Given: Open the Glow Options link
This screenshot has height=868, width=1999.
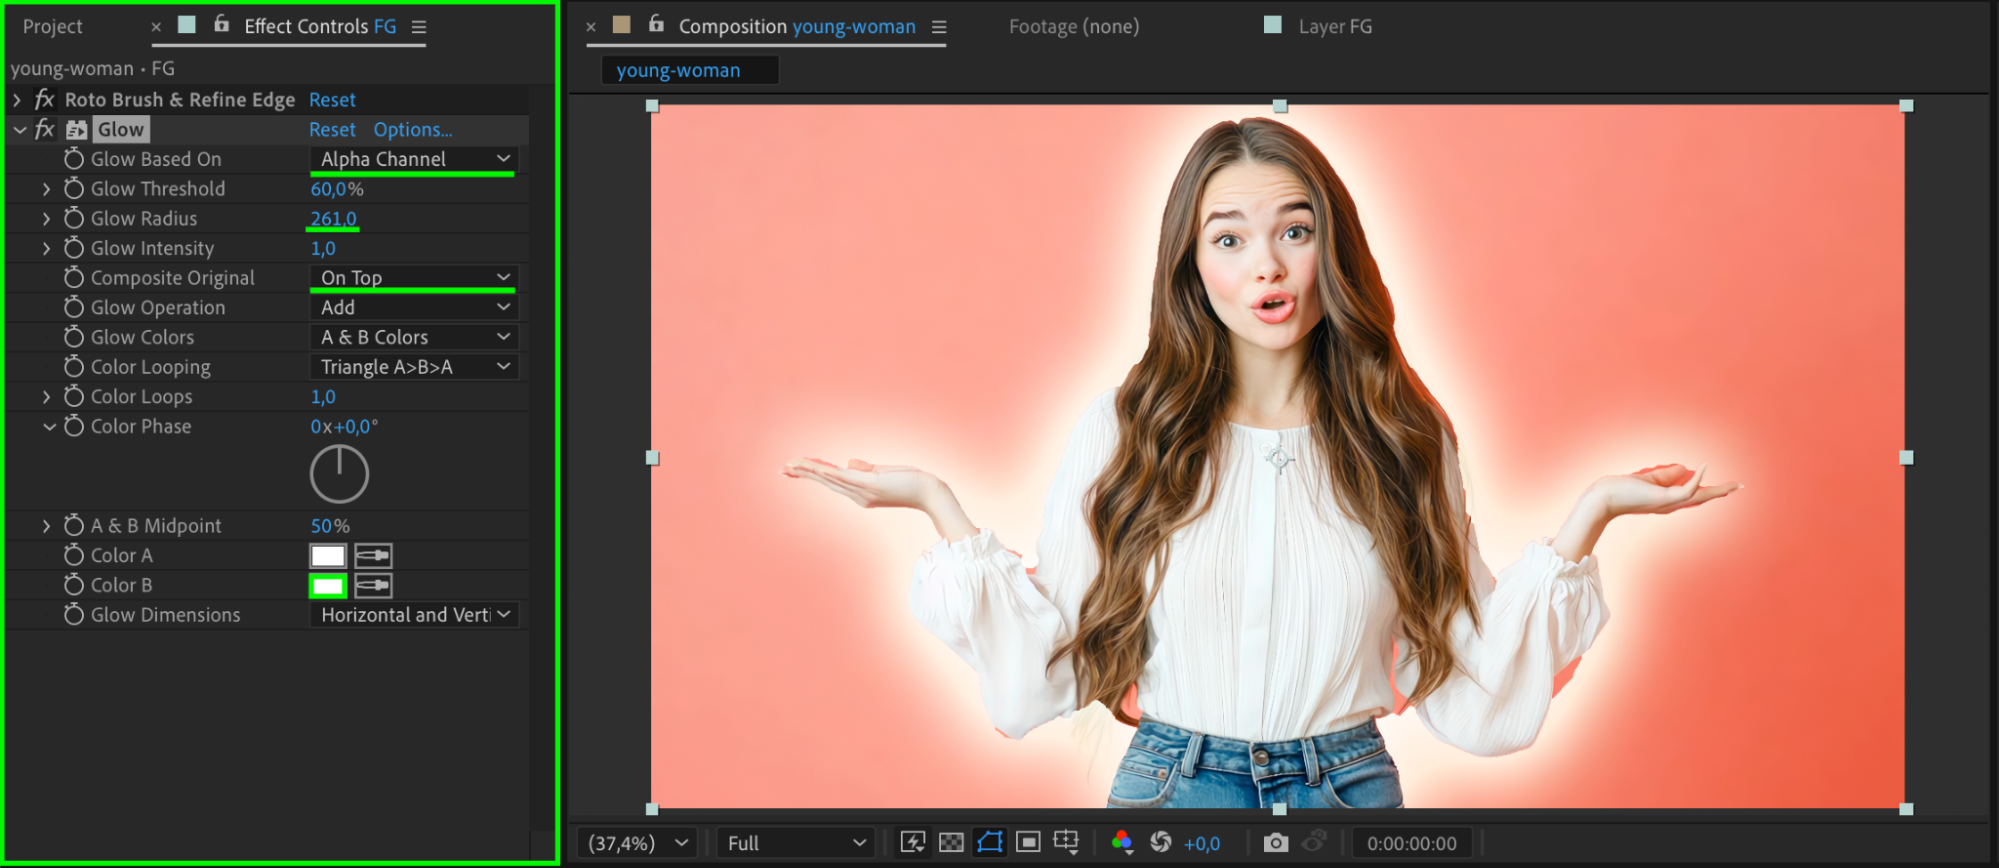Looking at the screenshot, I should (x=412, y=130).
